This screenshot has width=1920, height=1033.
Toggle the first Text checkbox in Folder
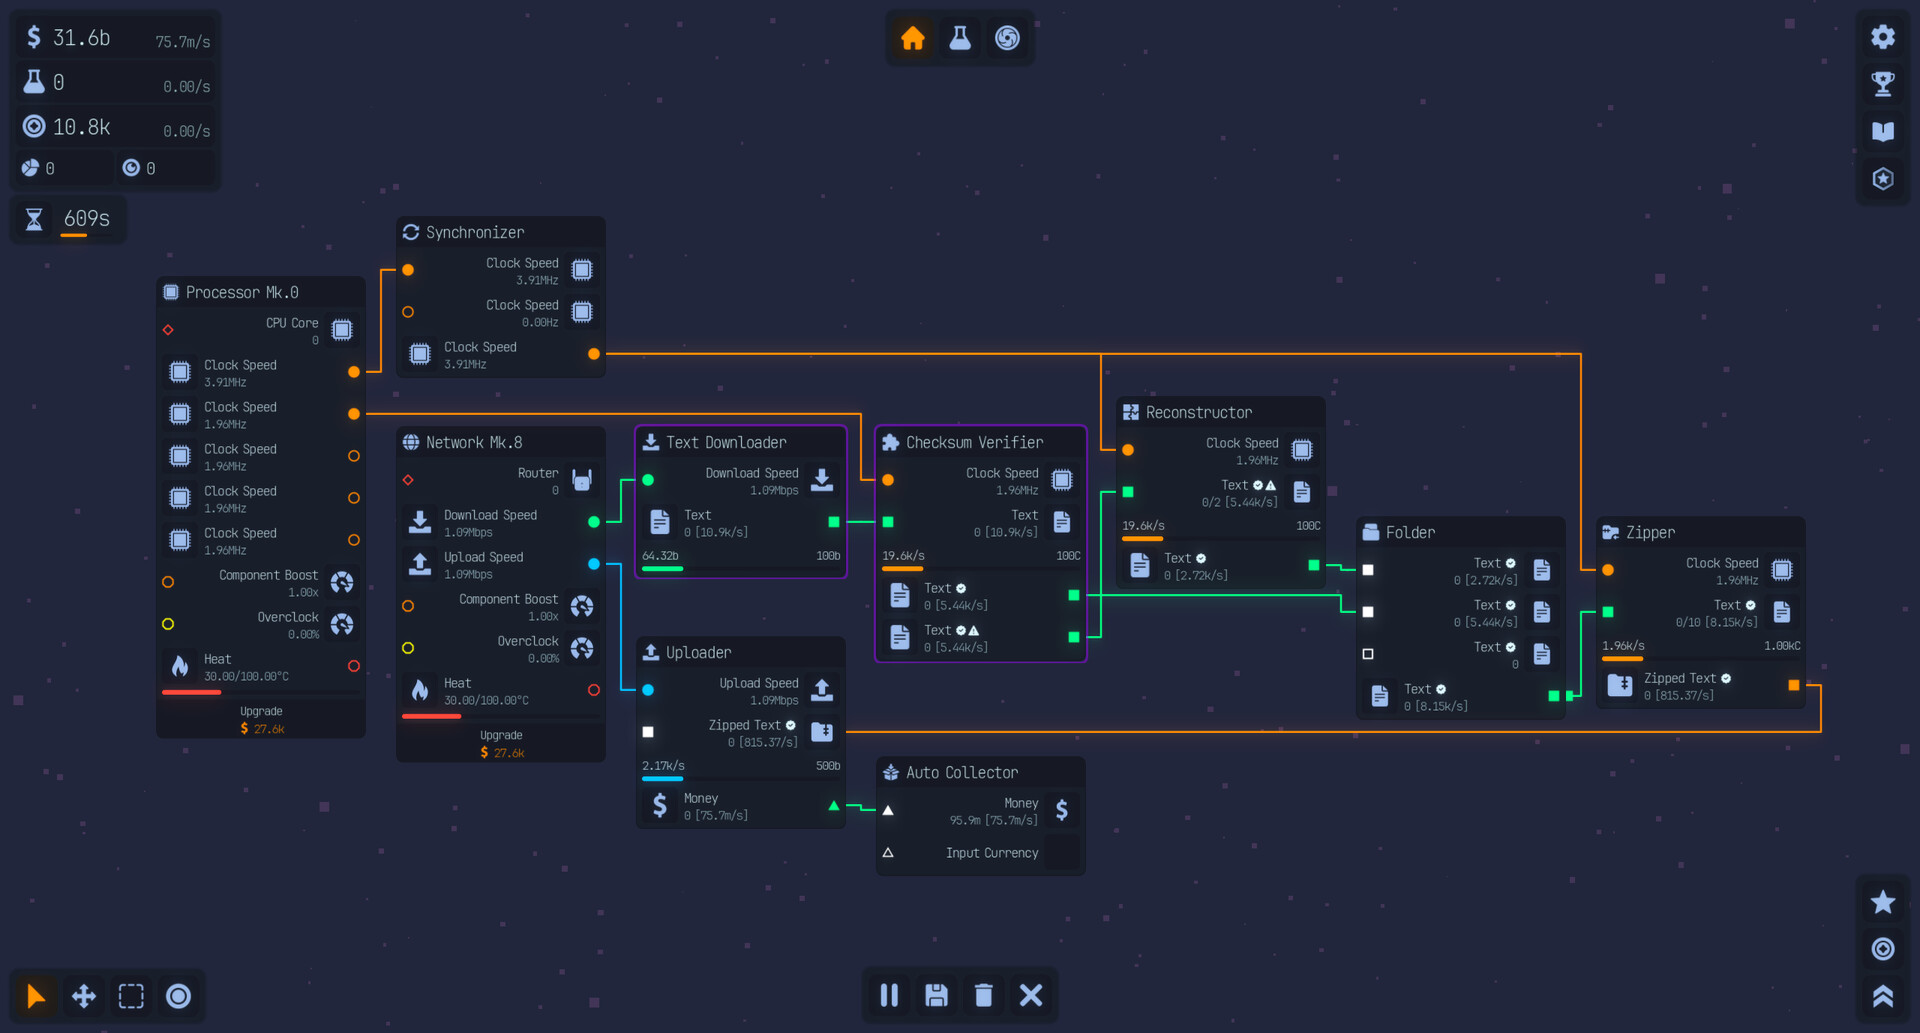pyautogui.click(x=1369, y=570)
